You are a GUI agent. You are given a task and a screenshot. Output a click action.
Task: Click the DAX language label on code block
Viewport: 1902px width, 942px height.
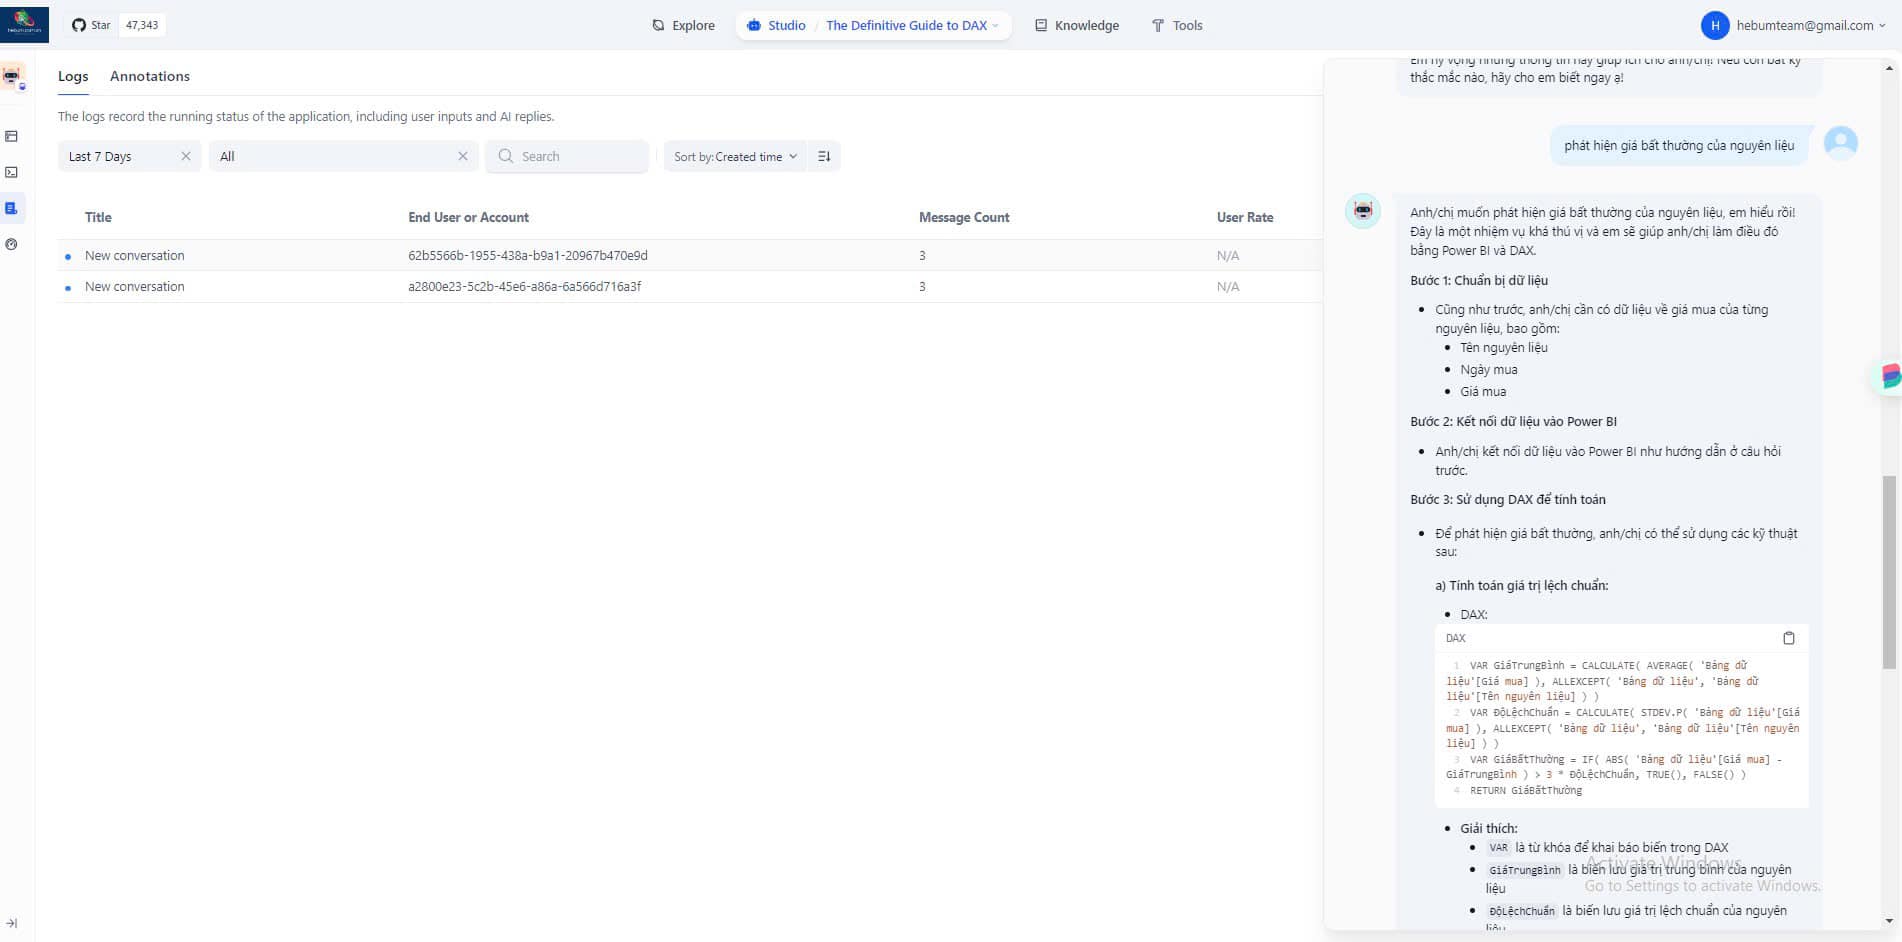(x=1456, y=638)
